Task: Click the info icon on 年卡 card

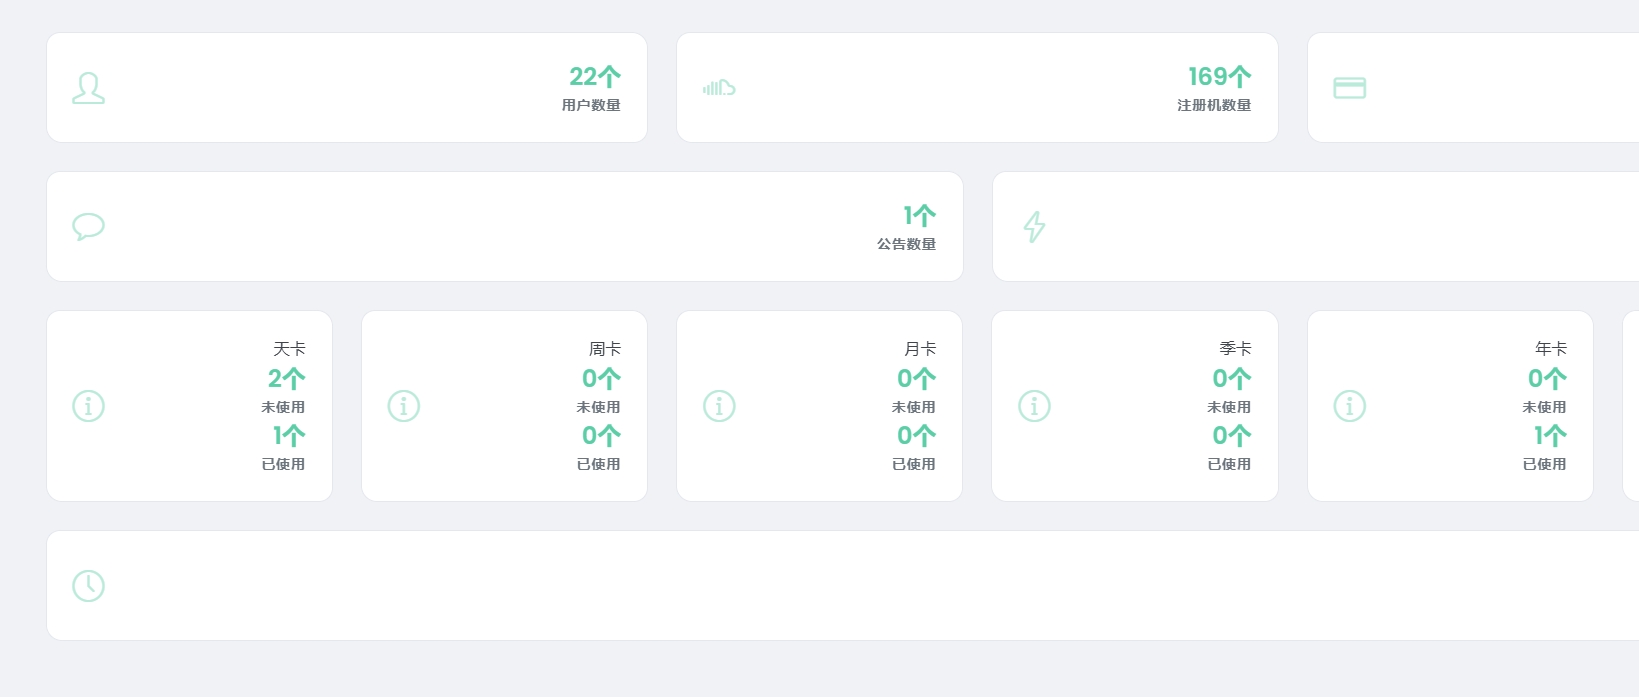Action: pos(1349,406)
